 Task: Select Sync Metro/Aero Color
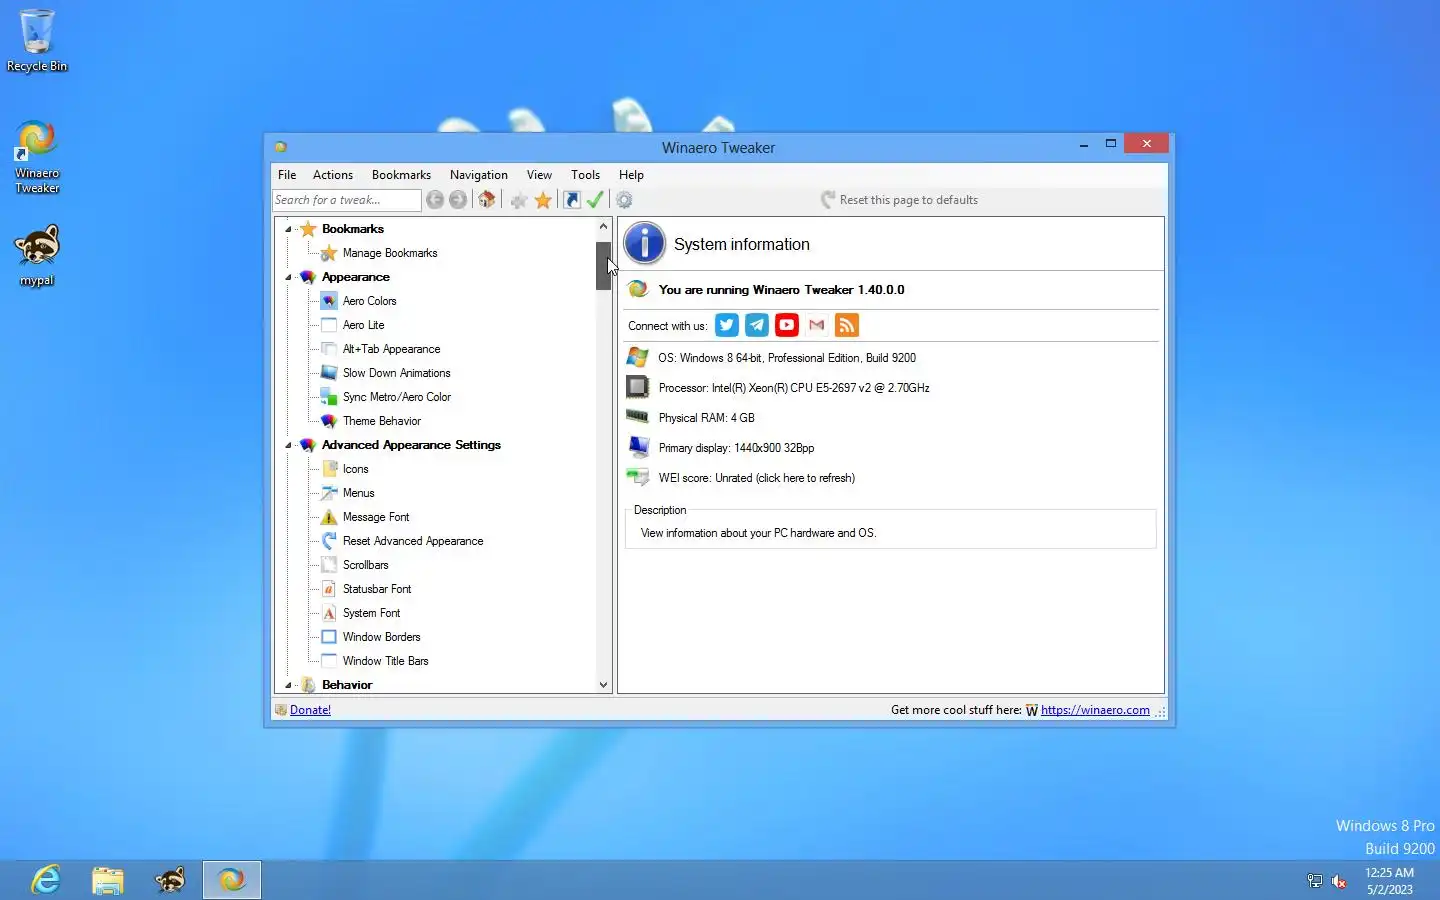pyautogui.click(x=396, y=397)
